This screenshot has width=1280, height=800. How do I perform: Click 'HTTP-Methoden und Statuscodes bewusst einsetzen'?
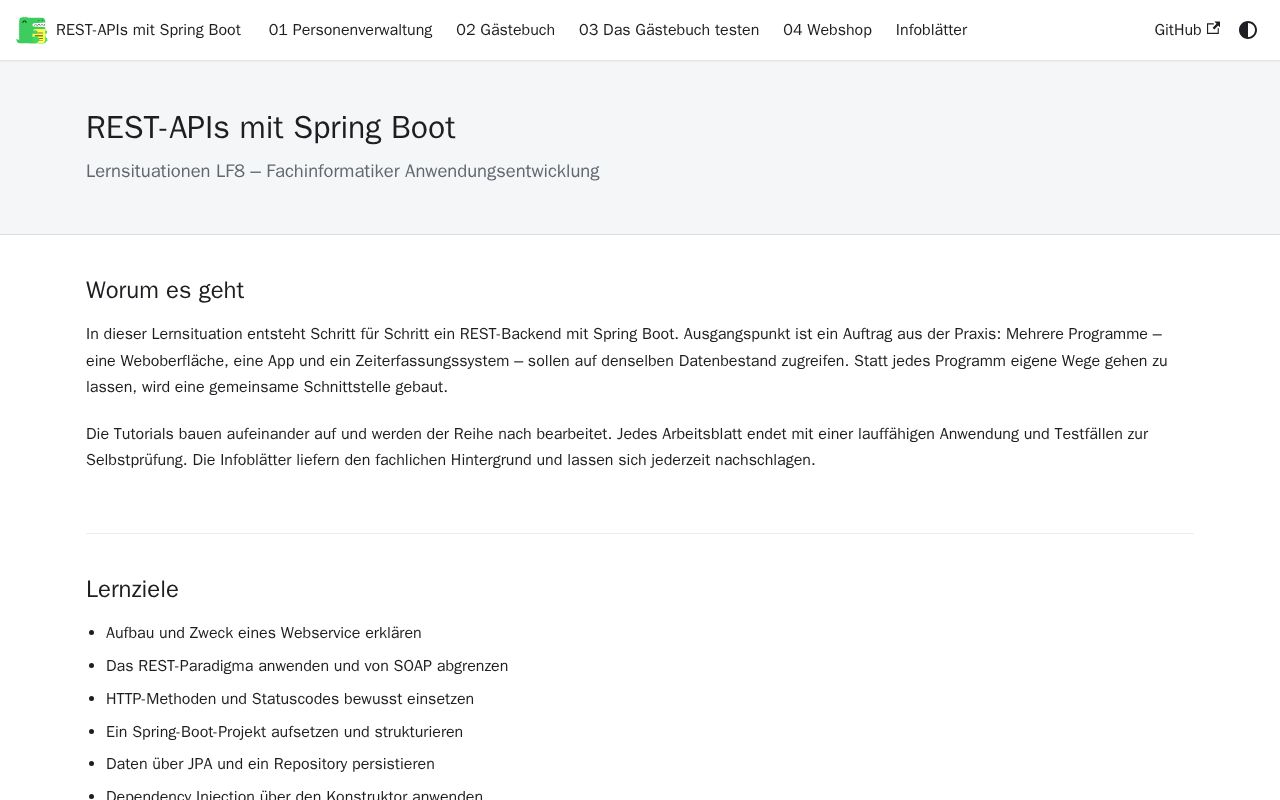click(x=290, y=699)
